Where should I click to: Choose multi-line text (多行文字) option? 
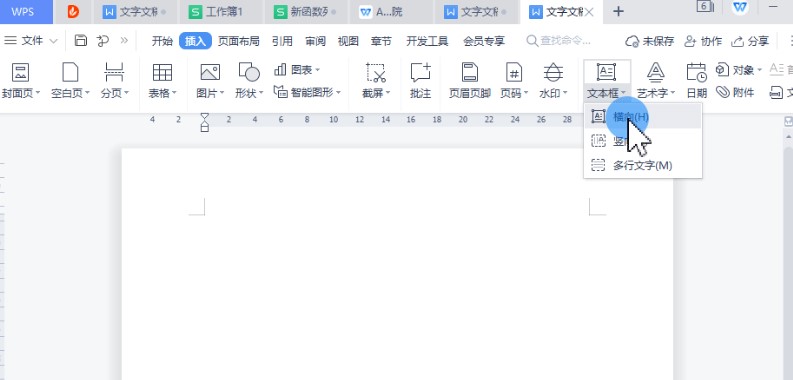[x=642, y=165]
